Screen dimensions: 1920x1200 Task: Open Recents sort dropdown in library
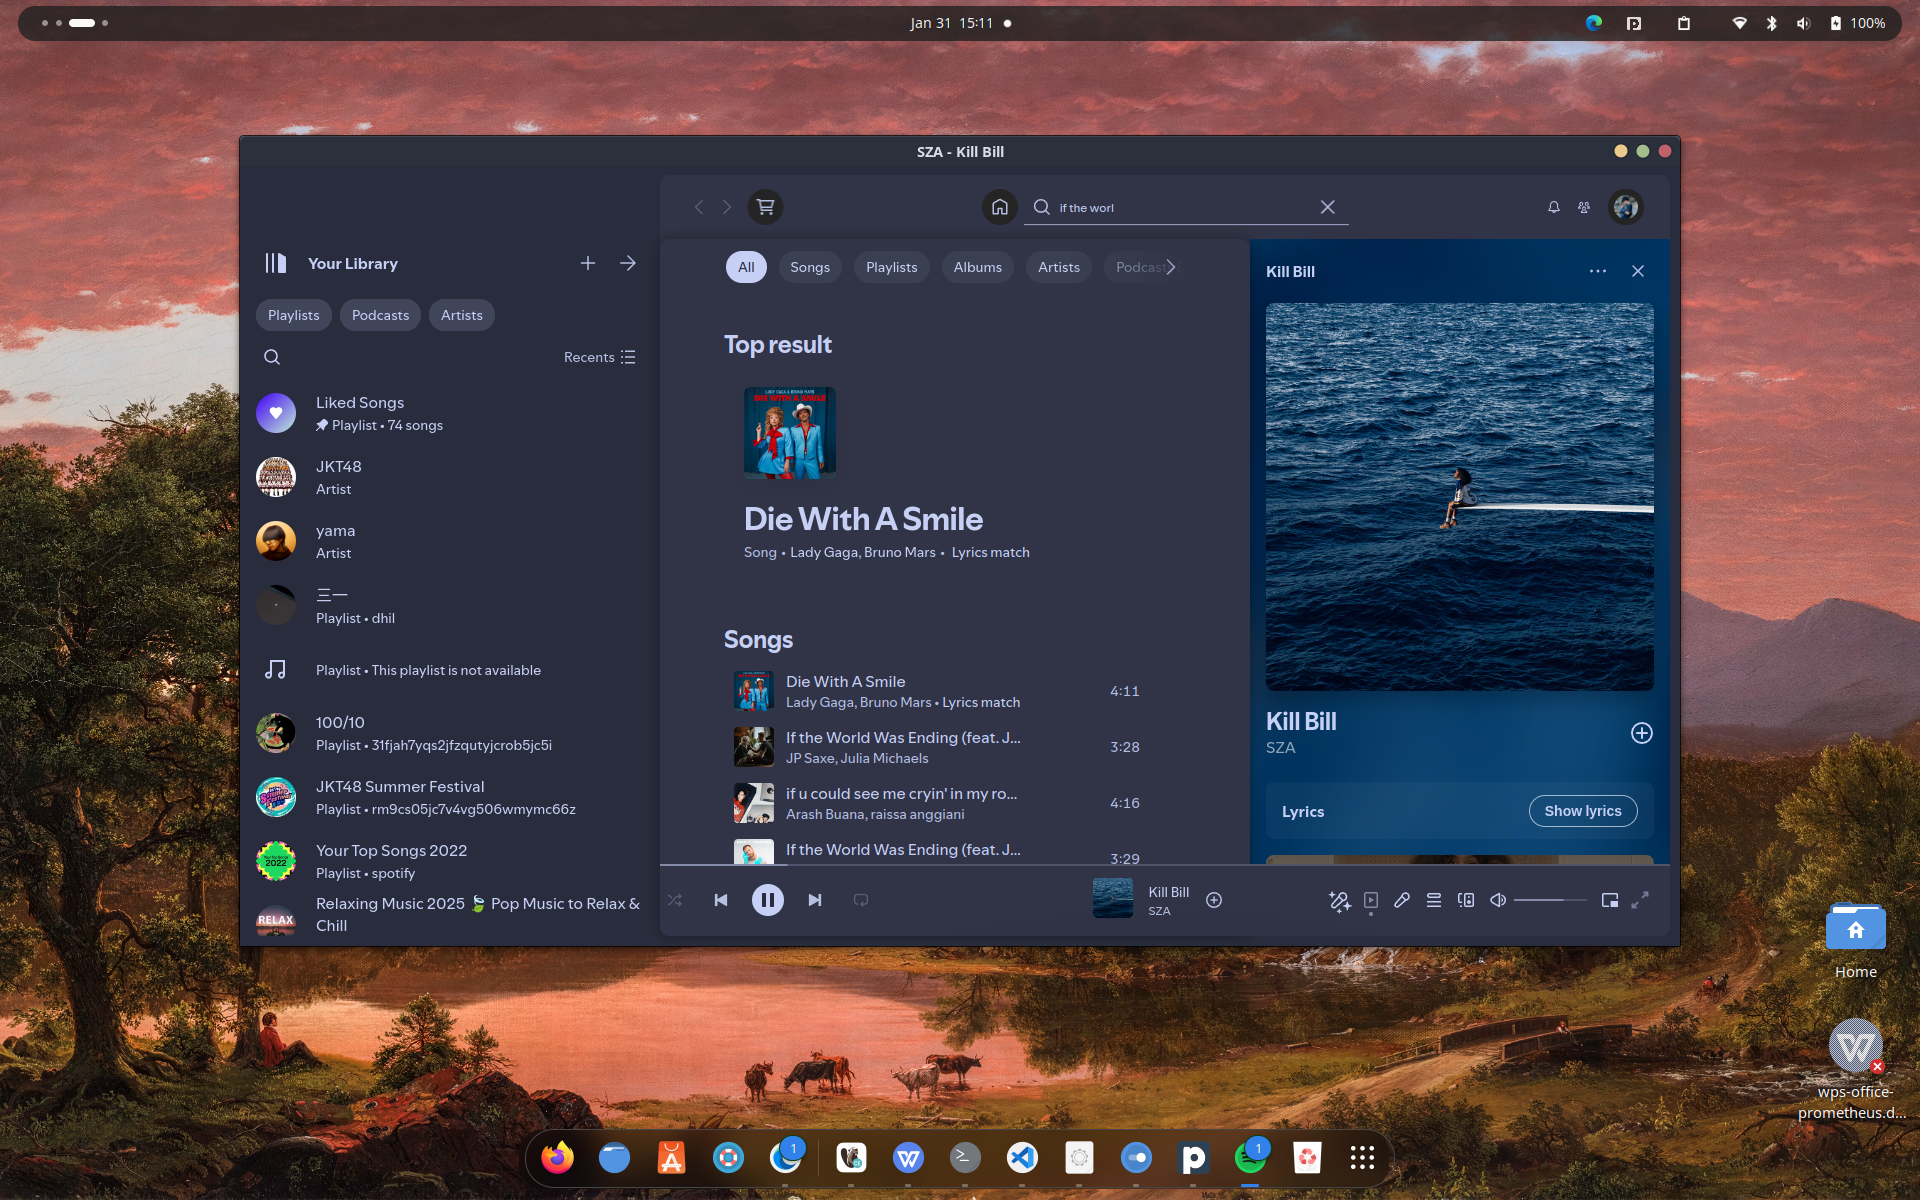click(x=599, y=357)
